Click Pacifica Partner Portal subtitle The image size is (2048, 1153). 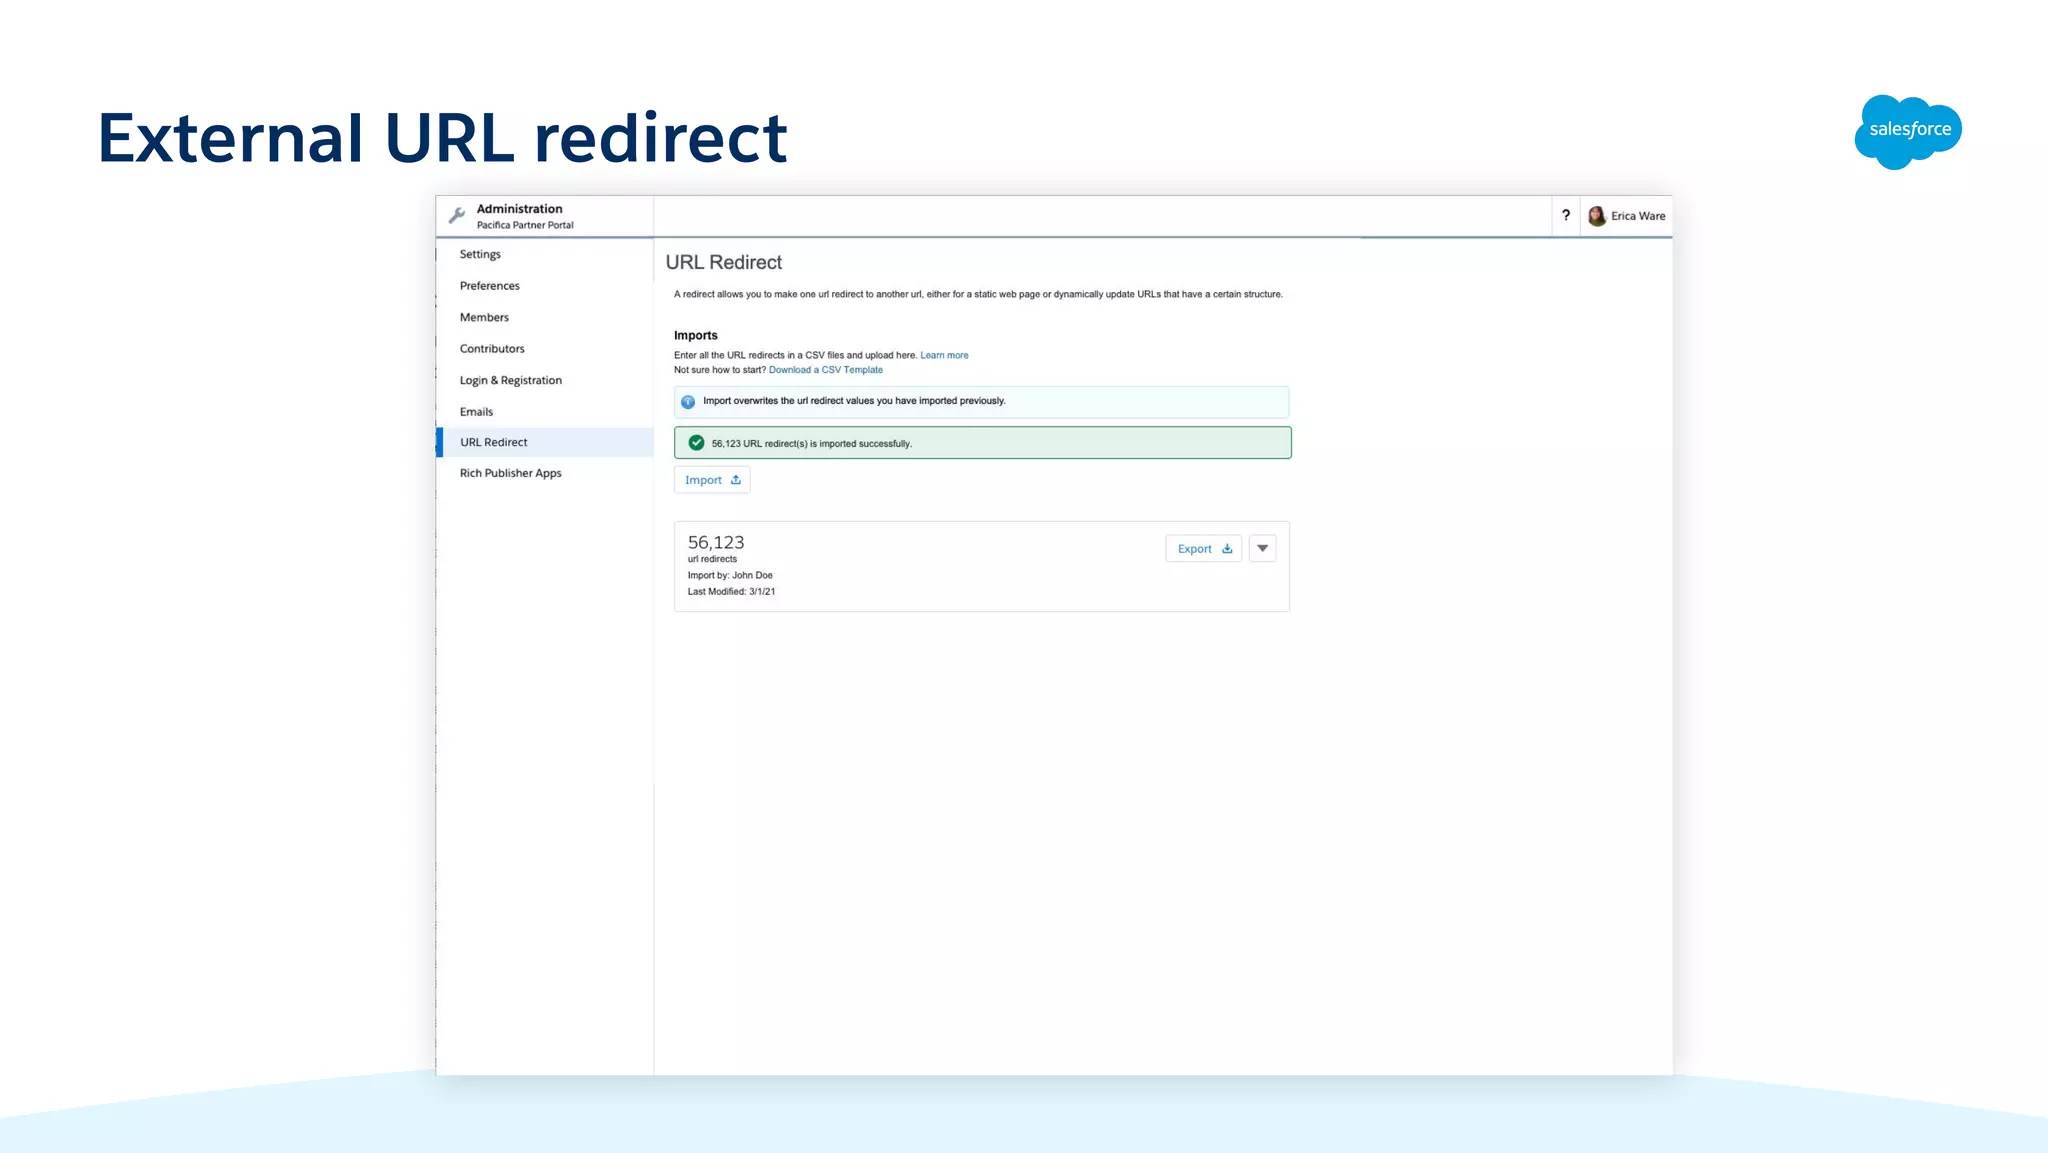coord(525,225)
